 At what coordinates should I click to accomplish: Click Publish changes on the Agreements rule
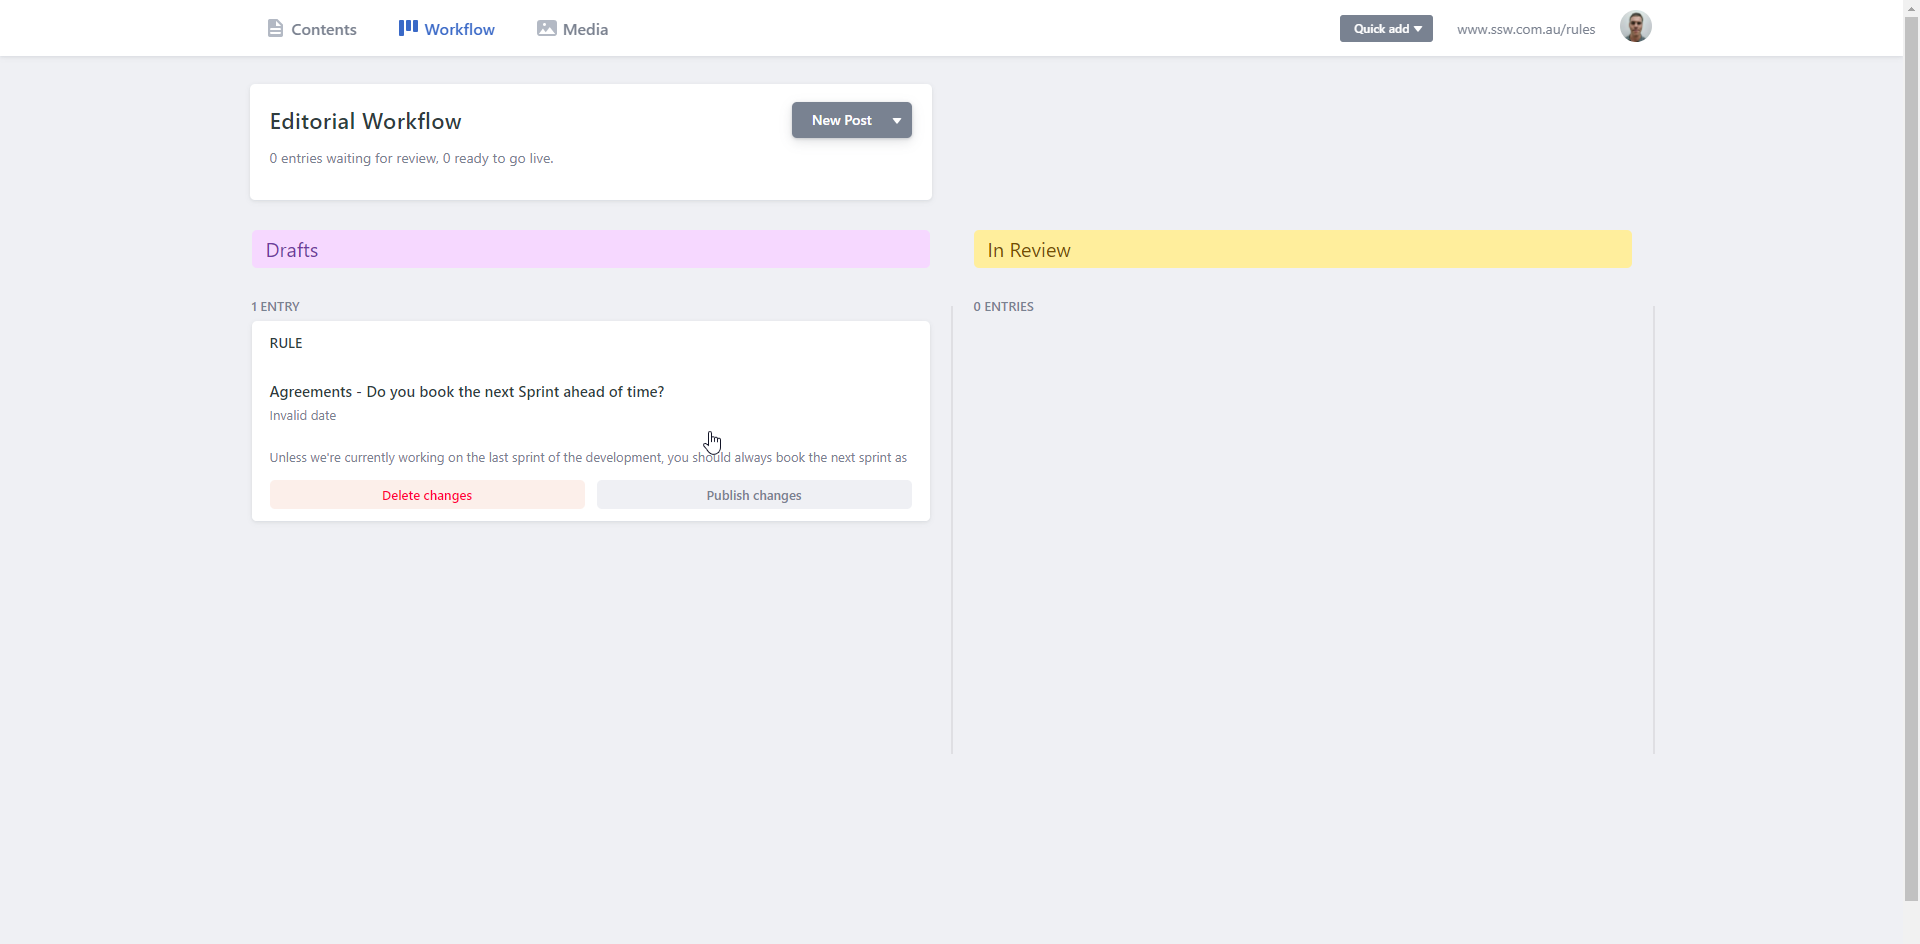click(754, 495)
